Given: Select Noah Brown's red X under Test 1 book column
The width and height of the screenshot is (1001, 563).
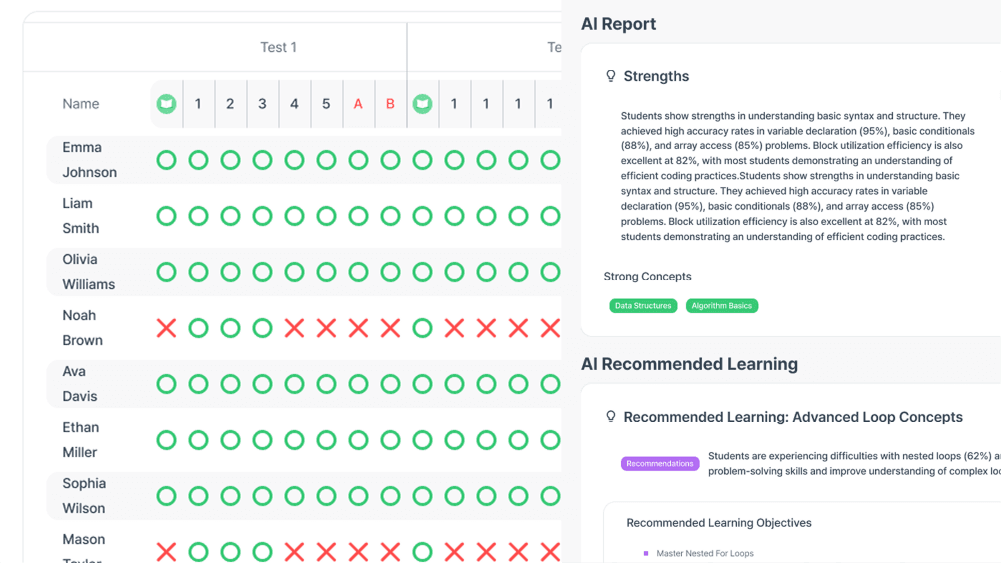Looking at the screenshot, I should tap(167, 328).
